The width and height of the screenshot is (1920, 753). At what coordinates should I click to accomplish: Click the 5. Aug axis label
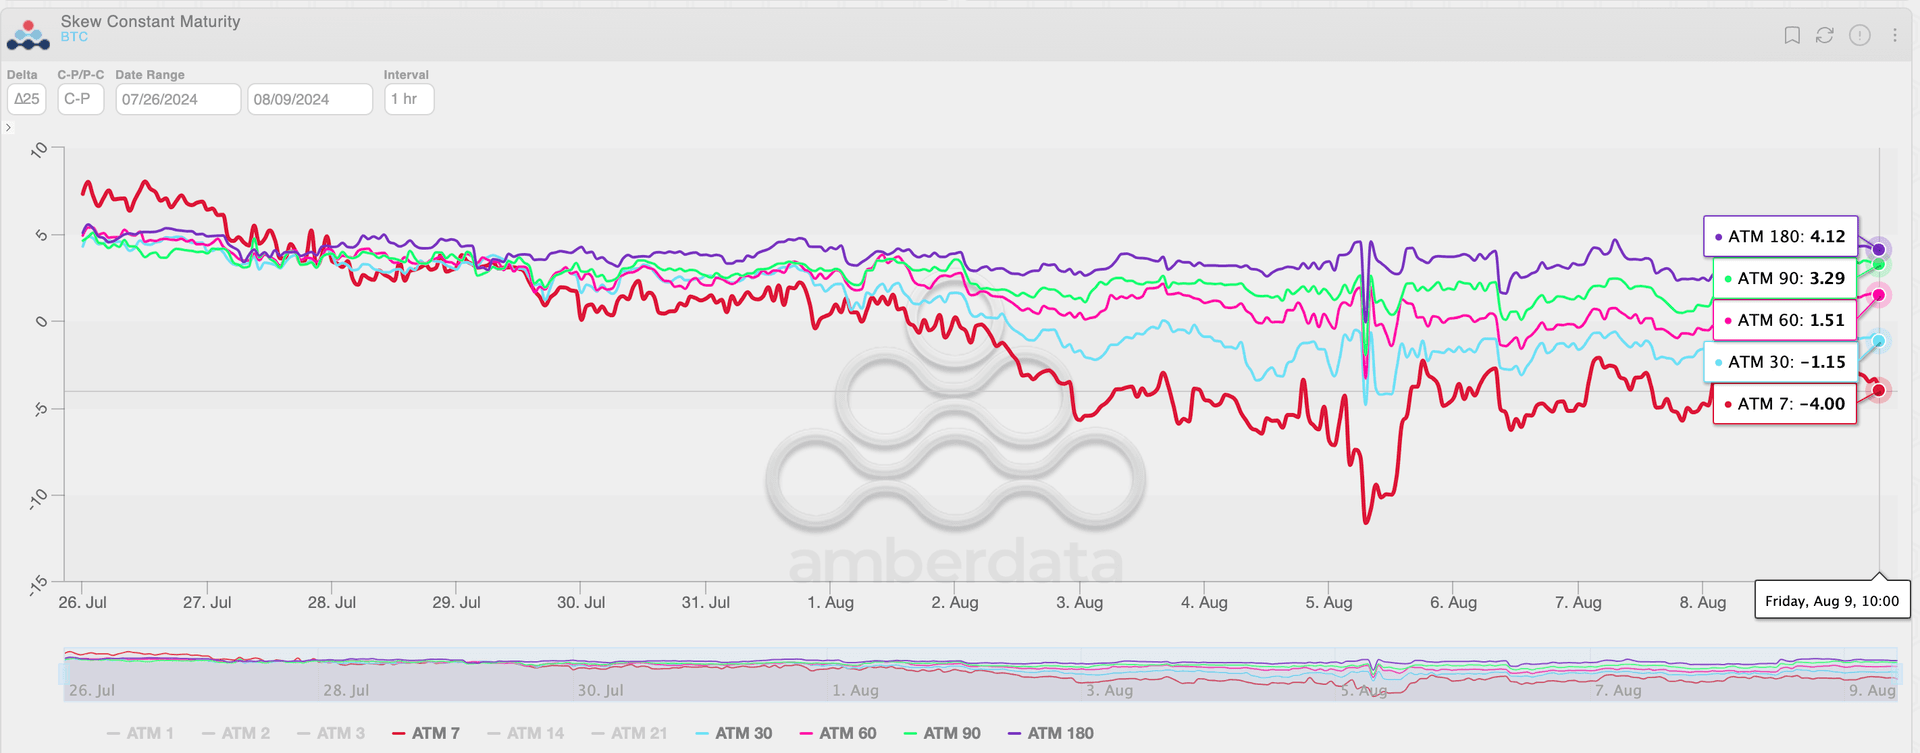(x=1328, y=602)
